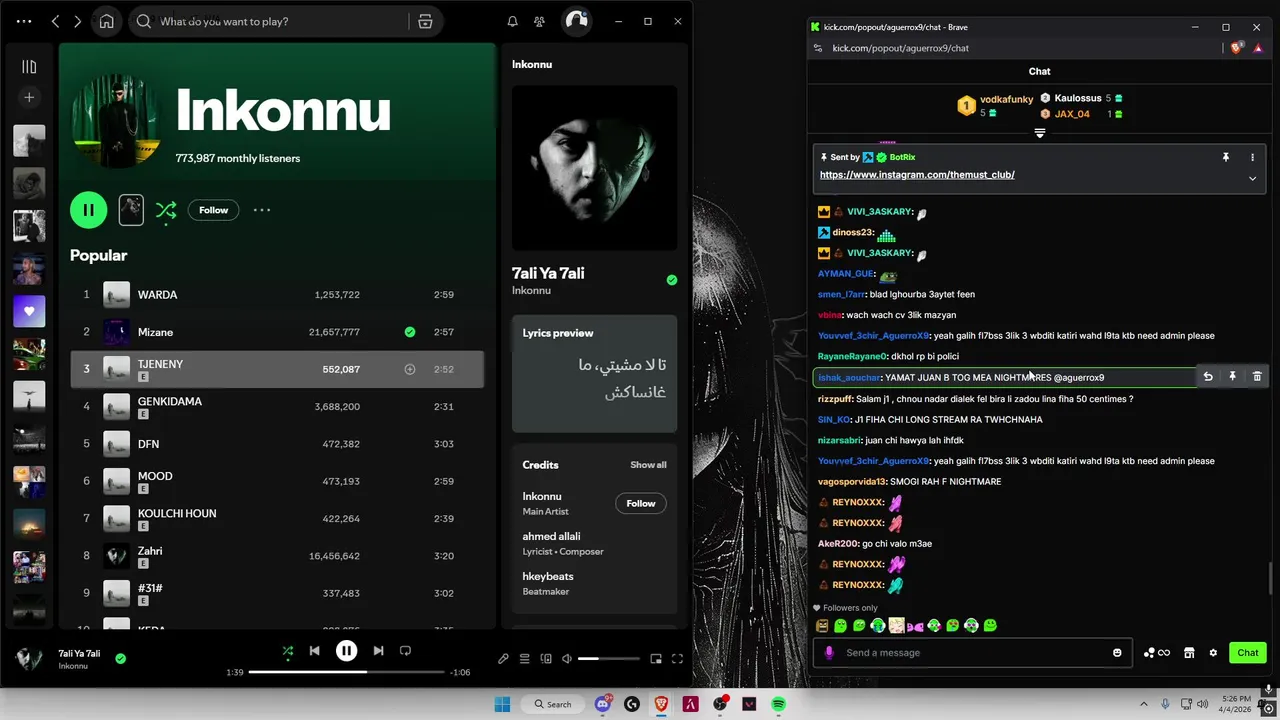
Task: Add TJENENY to Liked Songs plus icon
Action: [x=410, y=369]
